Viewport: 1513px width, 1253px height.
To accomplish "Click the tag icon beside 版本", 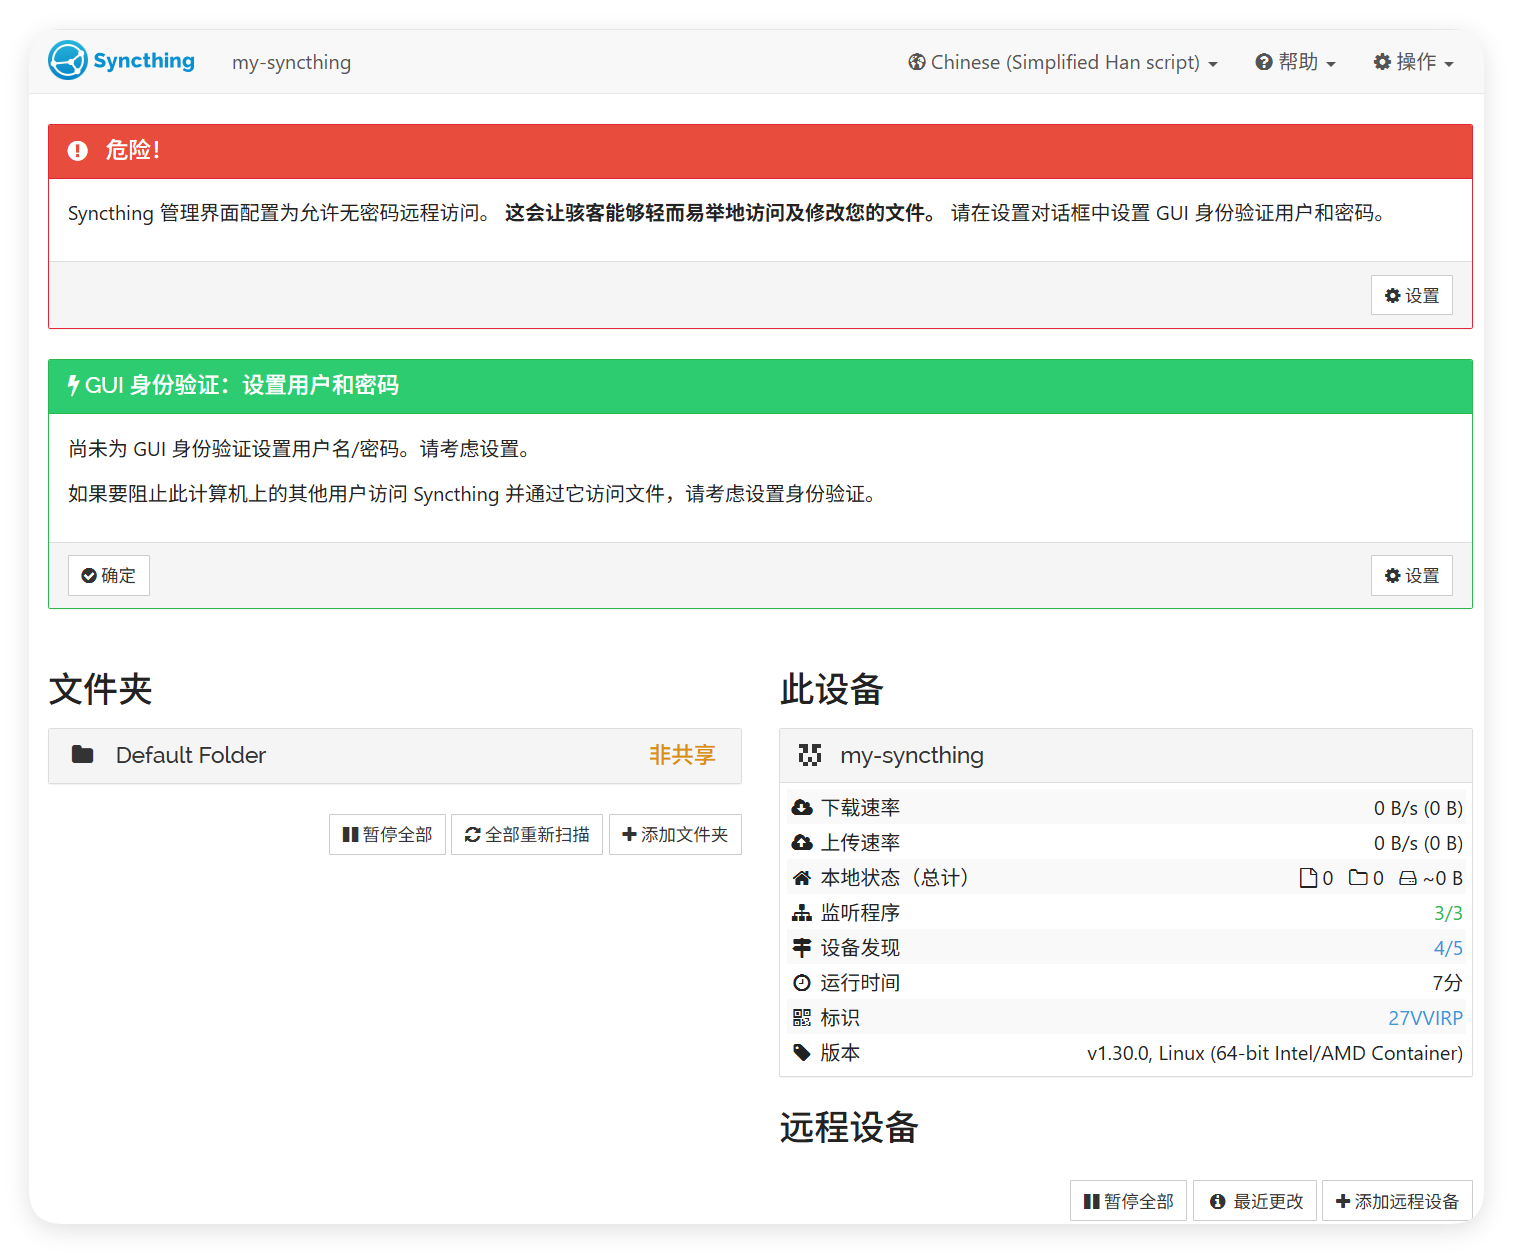I will [x=802, y=1052].
